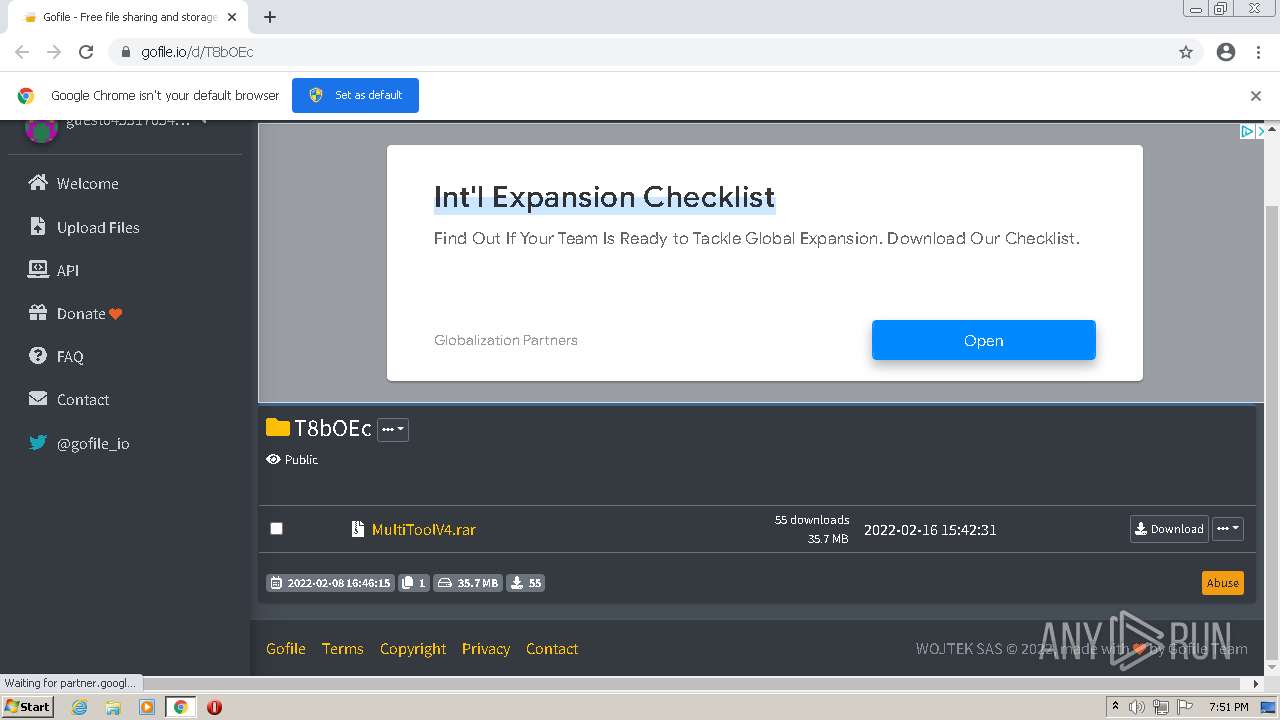Open a new tab with plus button
Screen dimensions: 1280x720
click(x=269, y=17)
